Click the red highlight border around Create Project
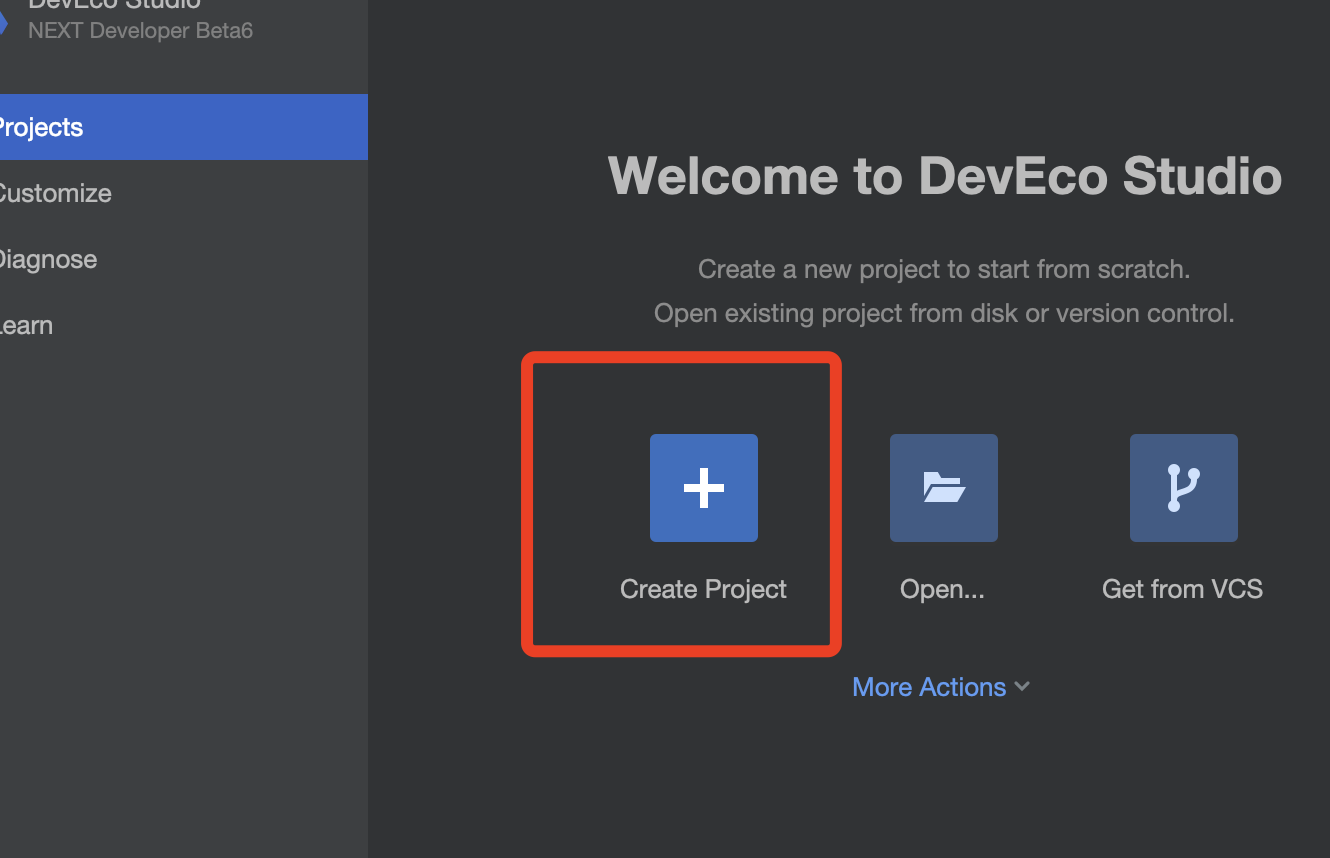The width and height of the screenshot is (1330, 858). coord(681,357)
